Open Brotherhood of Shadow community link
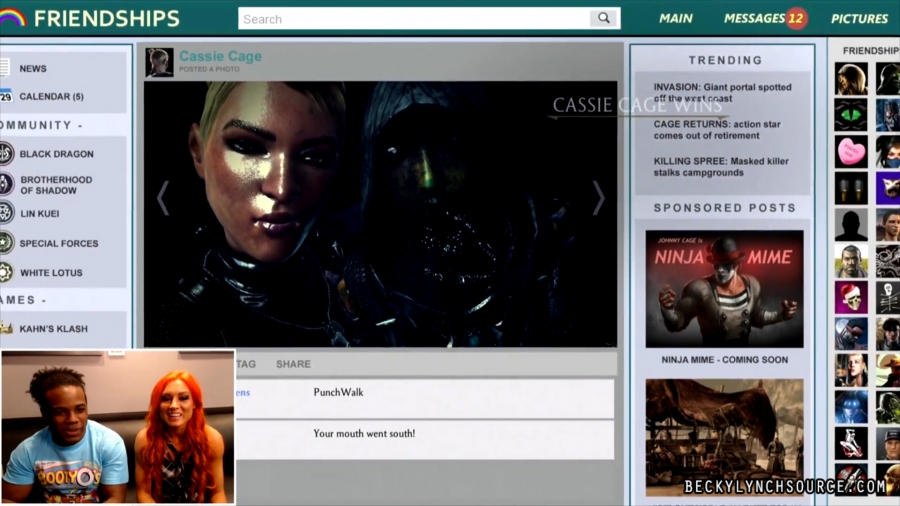 [56, 184]
